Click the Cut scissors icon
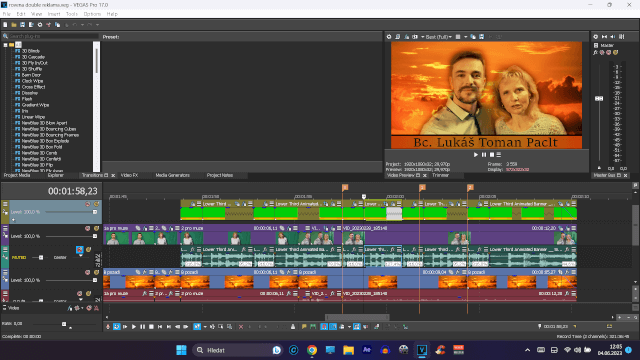640x360 pixels. (49, 25)
